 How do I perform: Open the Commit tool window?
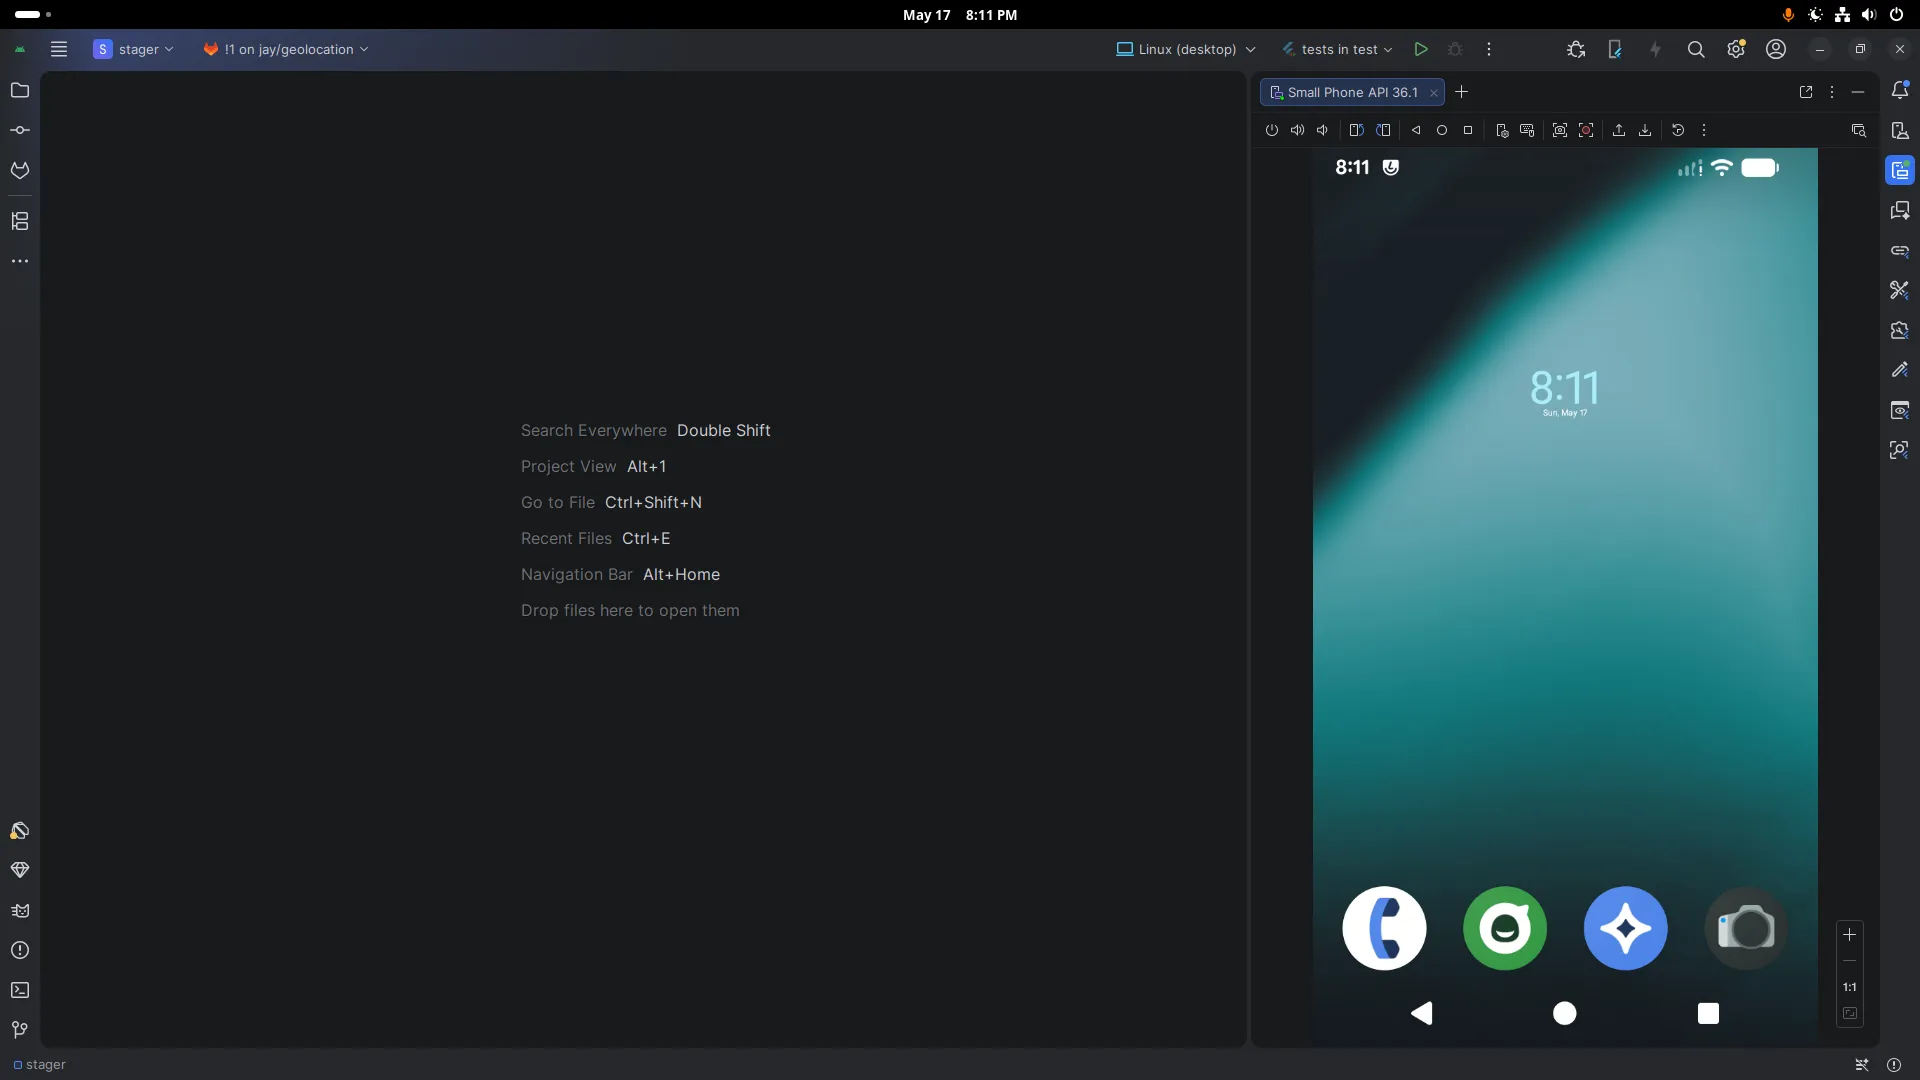click(19, 130)
